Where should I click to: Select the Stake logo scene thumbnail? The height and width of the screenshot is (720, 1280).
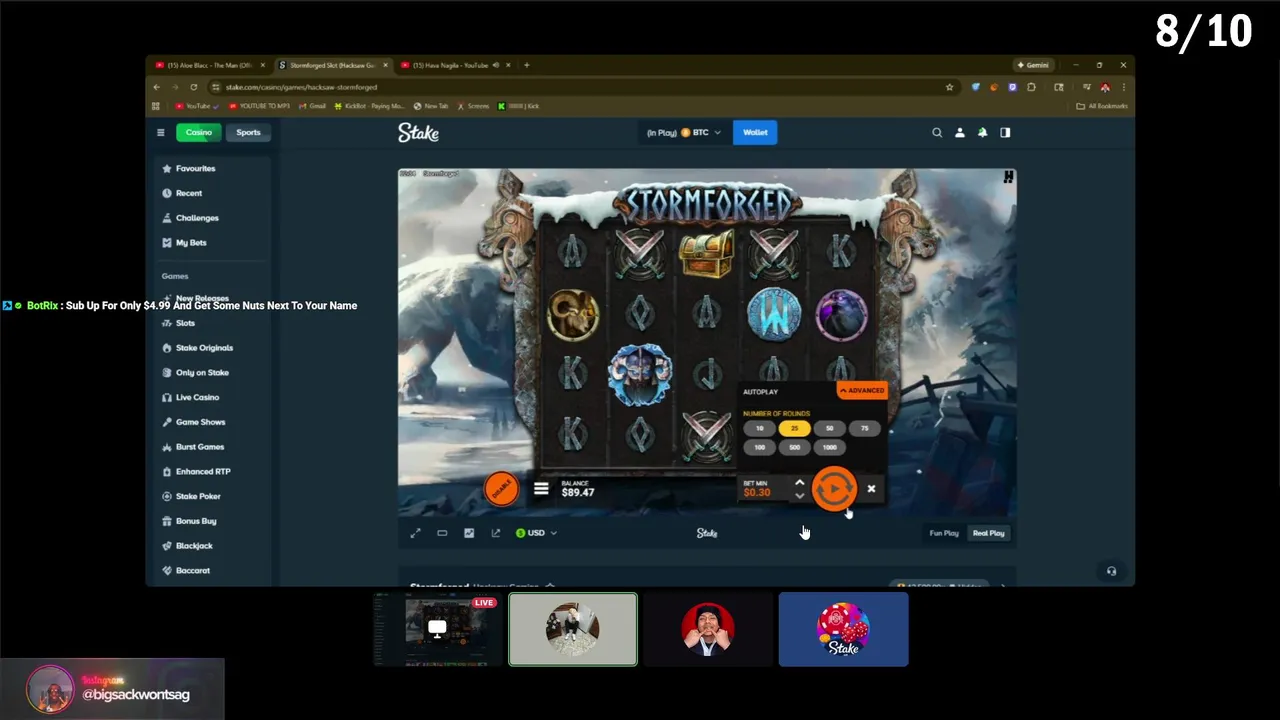(x=843, y=629)
